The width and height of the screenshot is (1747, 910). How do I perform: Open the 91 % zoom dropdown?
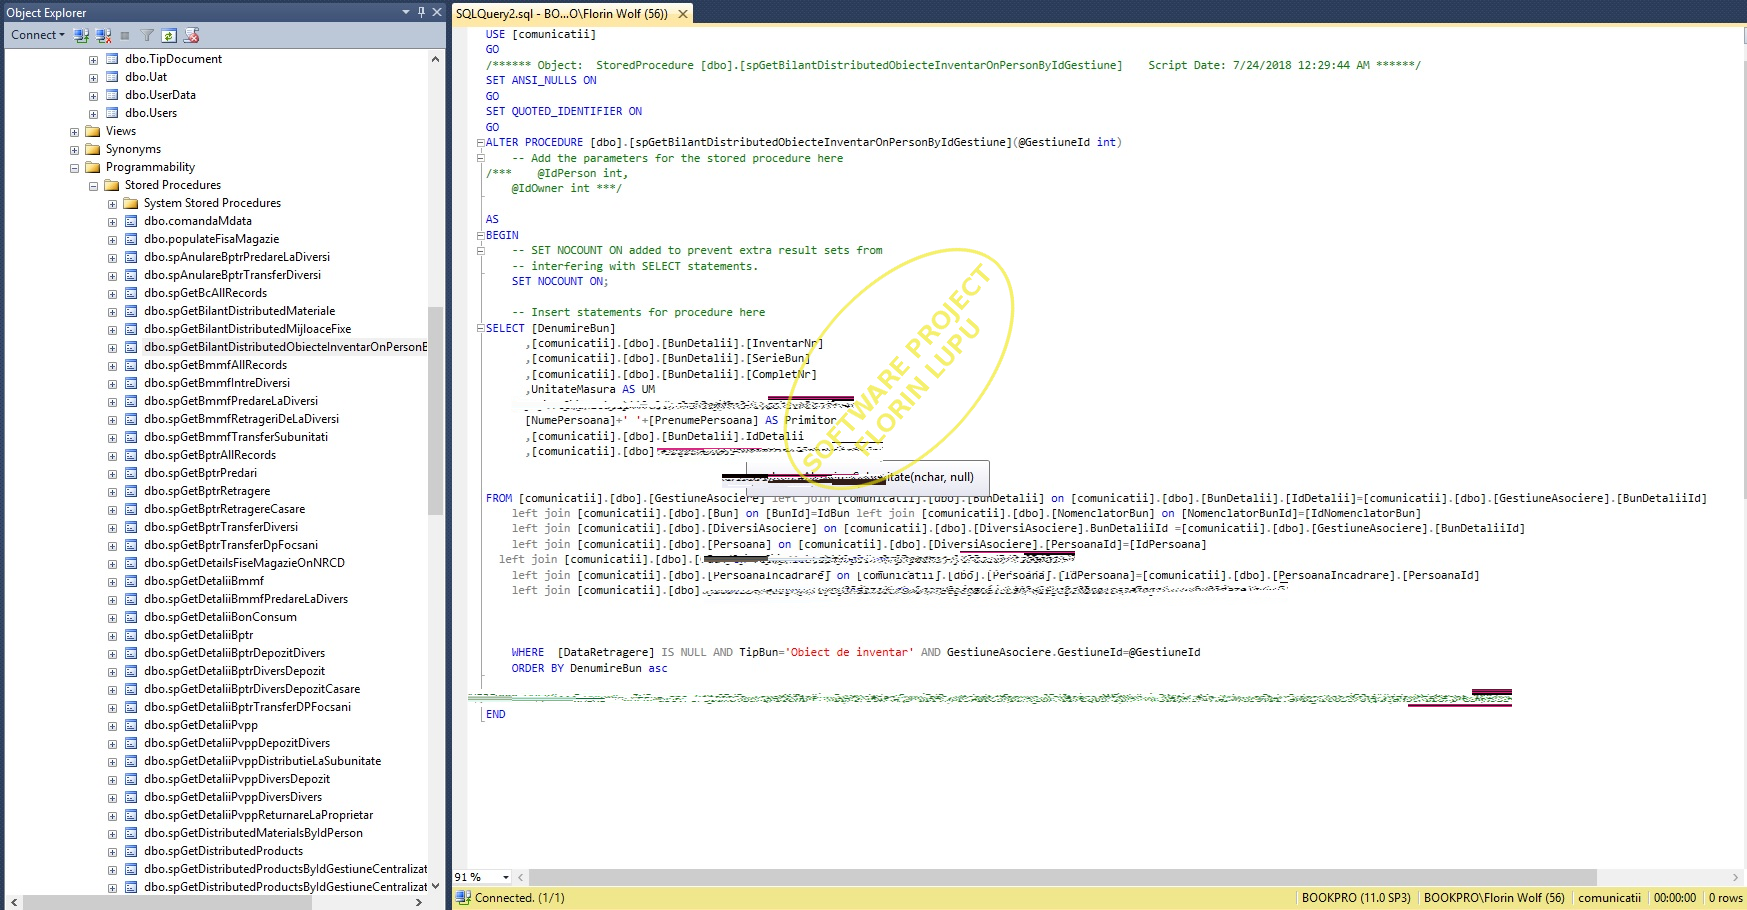505,877
